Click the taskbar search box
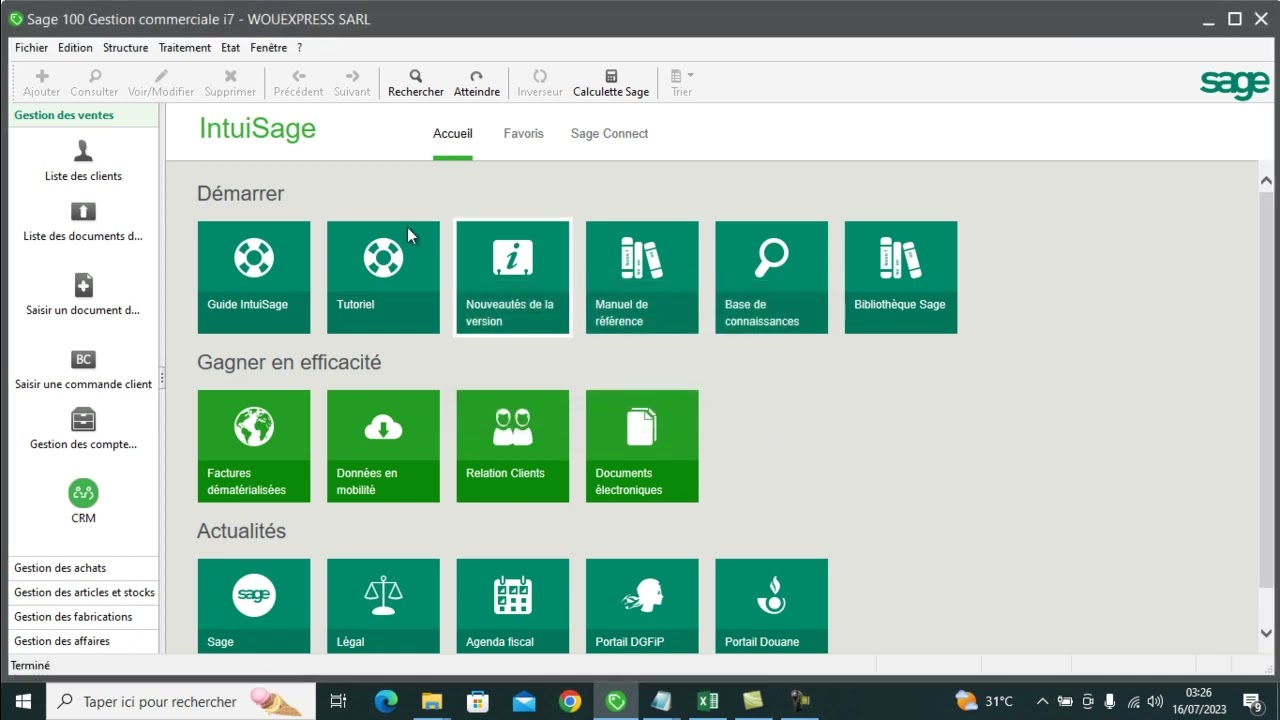The height and width of the screenshot is (720, 1280). (x=181, y=701)
